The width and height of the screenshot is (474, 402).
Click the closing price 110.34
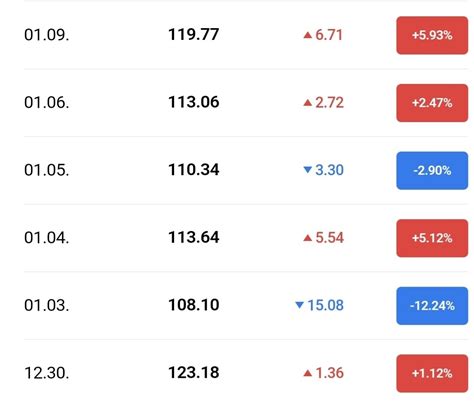pyautogui.click(x=194, y=170)
